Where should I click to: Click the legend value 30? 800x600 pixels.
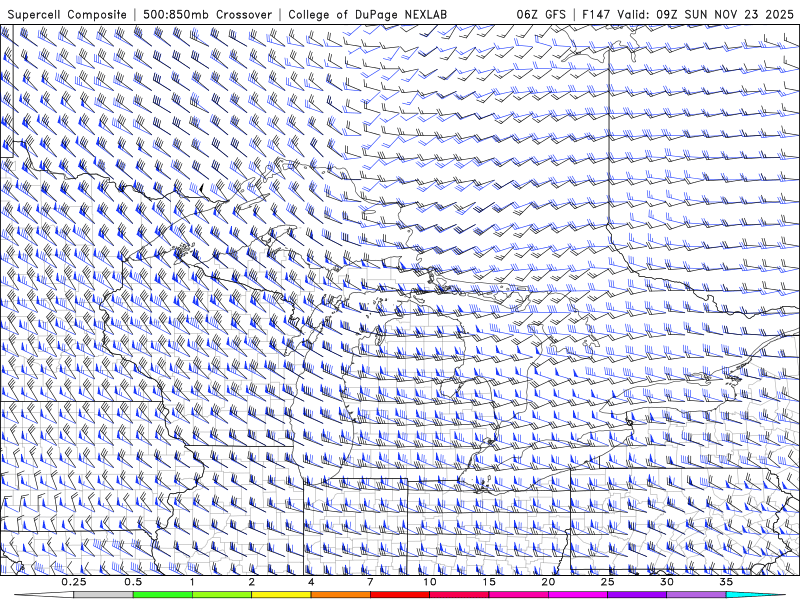click(x=667, y=582)
